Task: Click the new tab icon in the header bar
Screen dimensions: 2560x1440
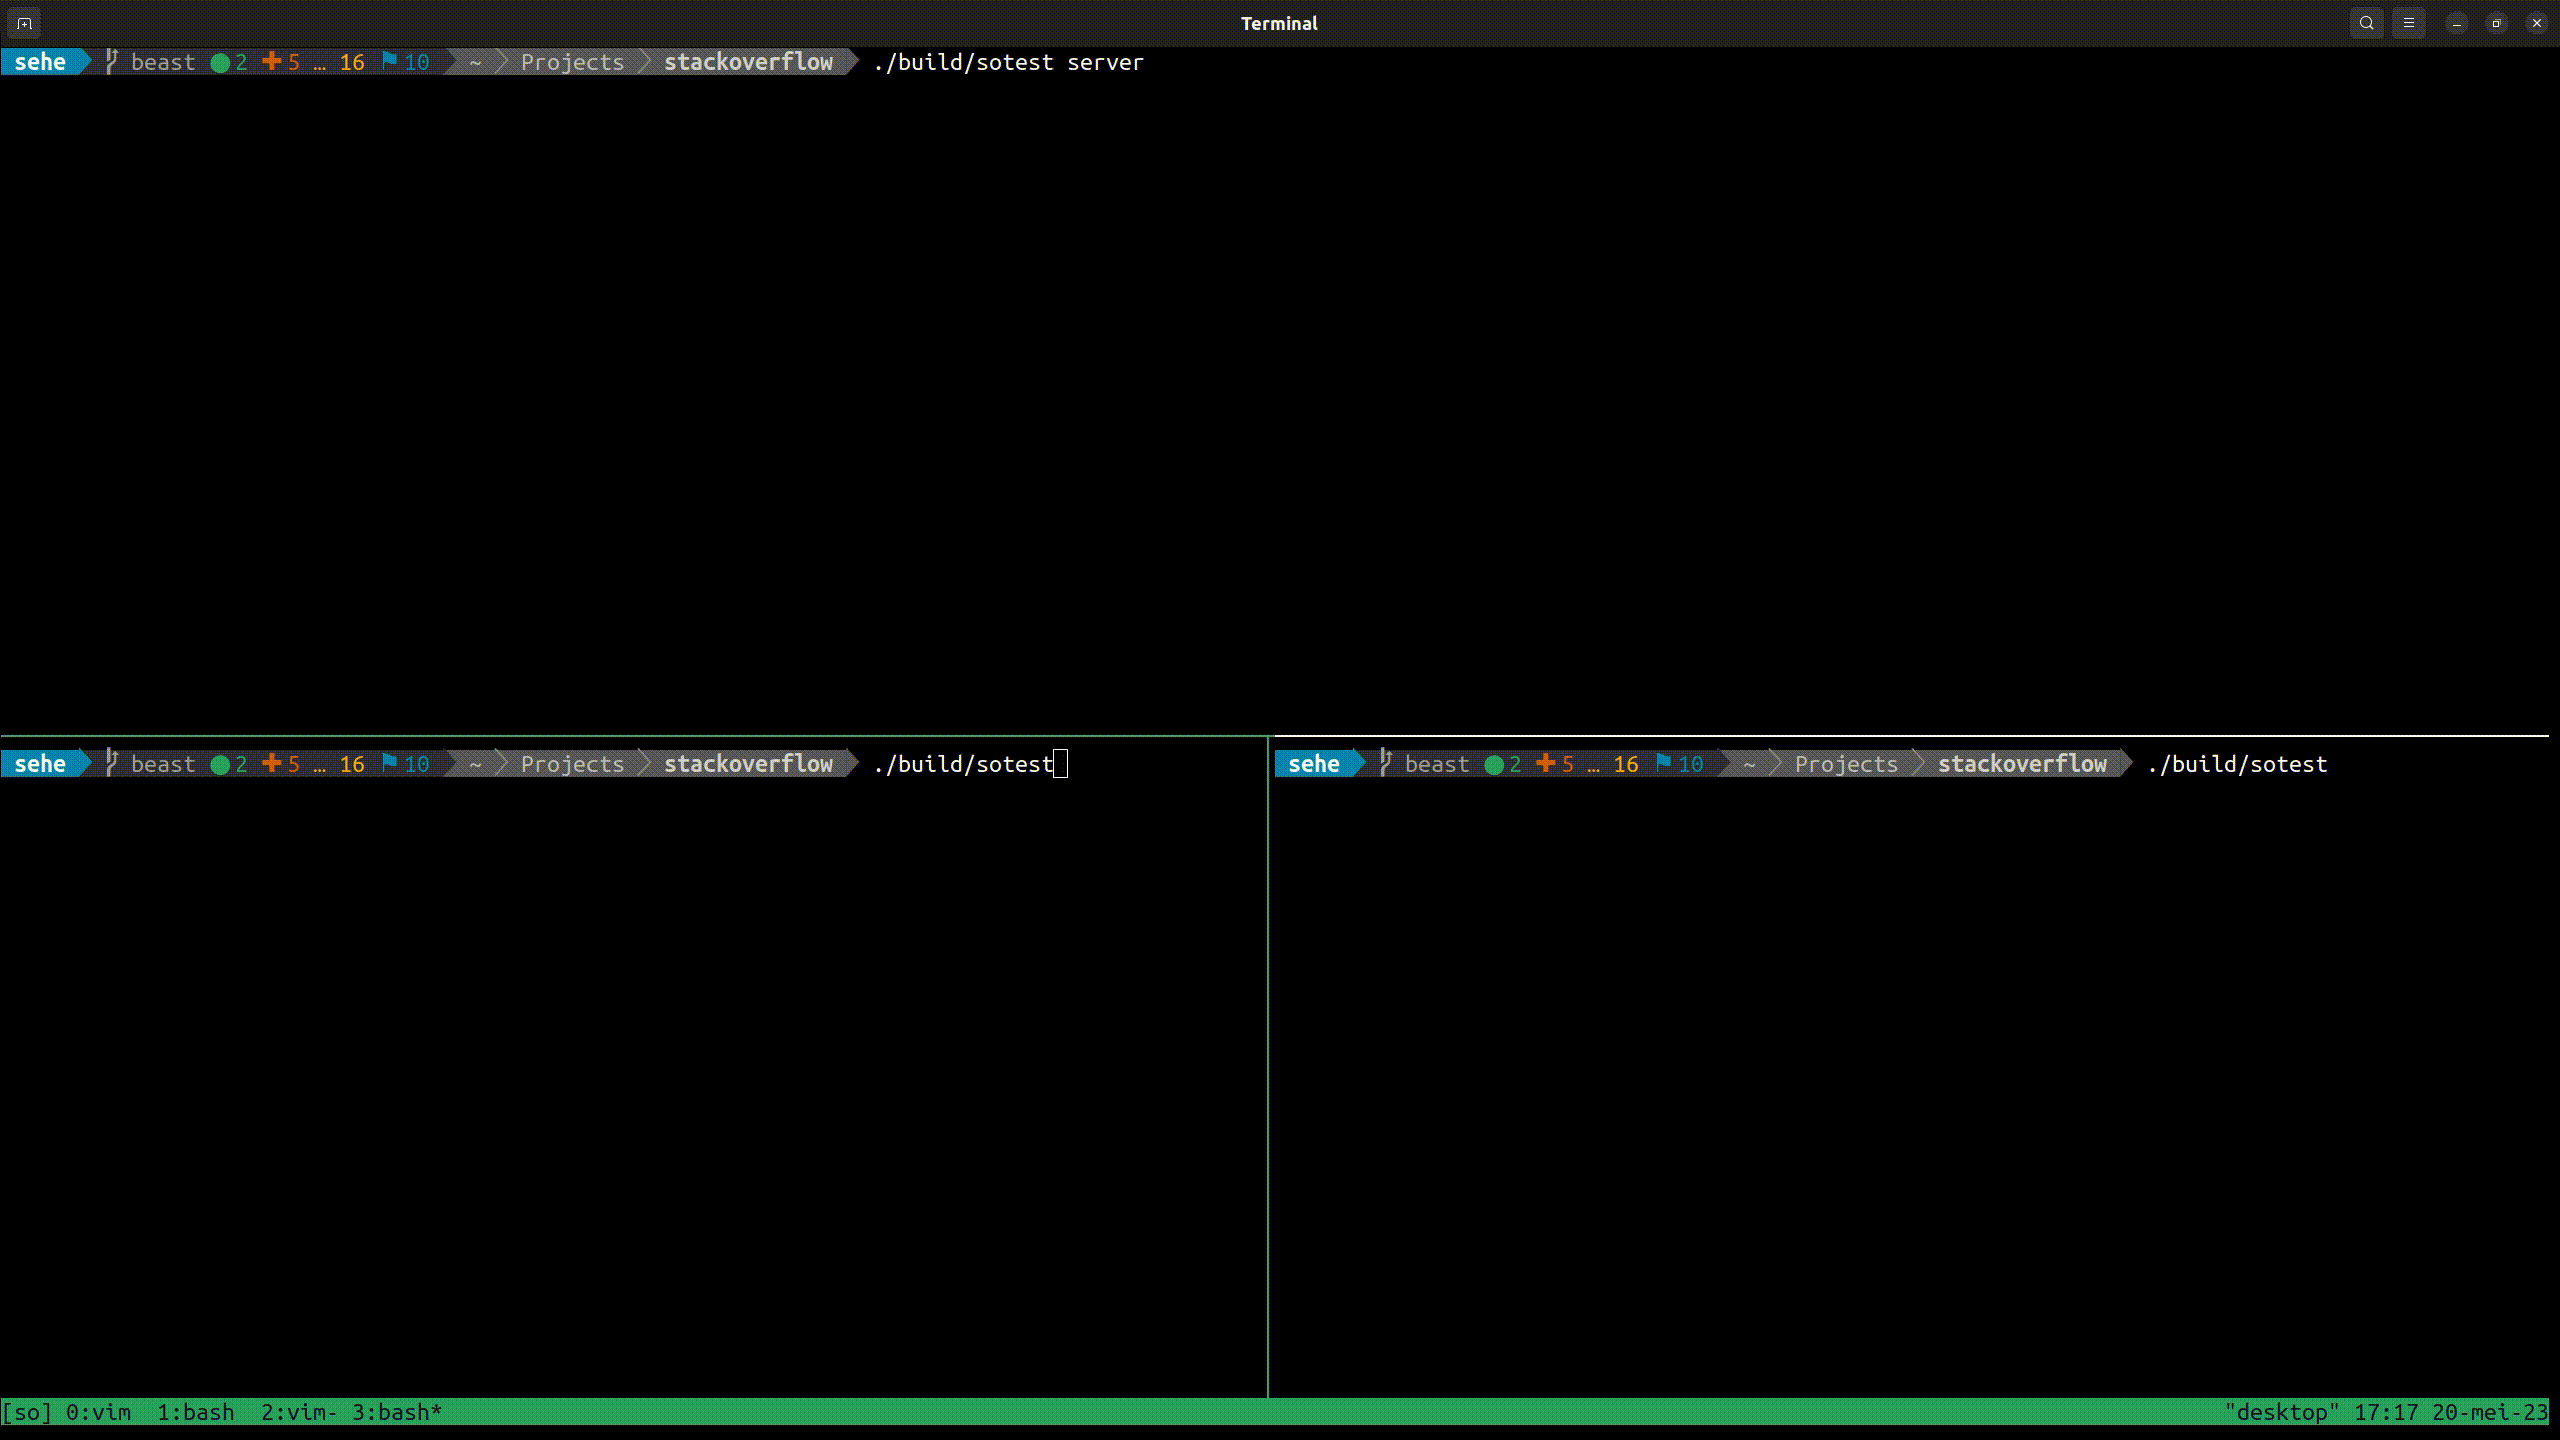Action: (x=23, y=23)
